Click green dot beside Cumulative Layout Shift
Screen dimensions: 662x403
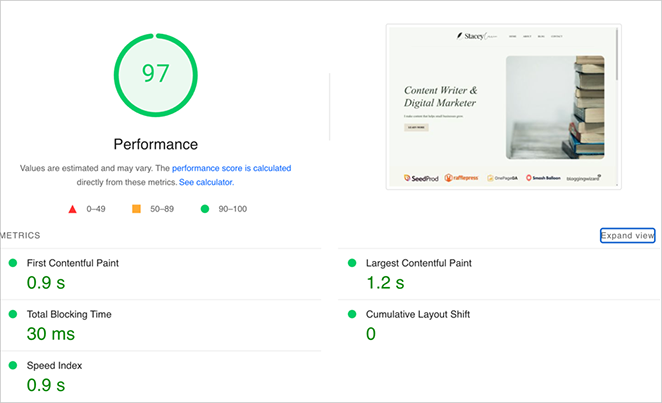pos(352,314)
